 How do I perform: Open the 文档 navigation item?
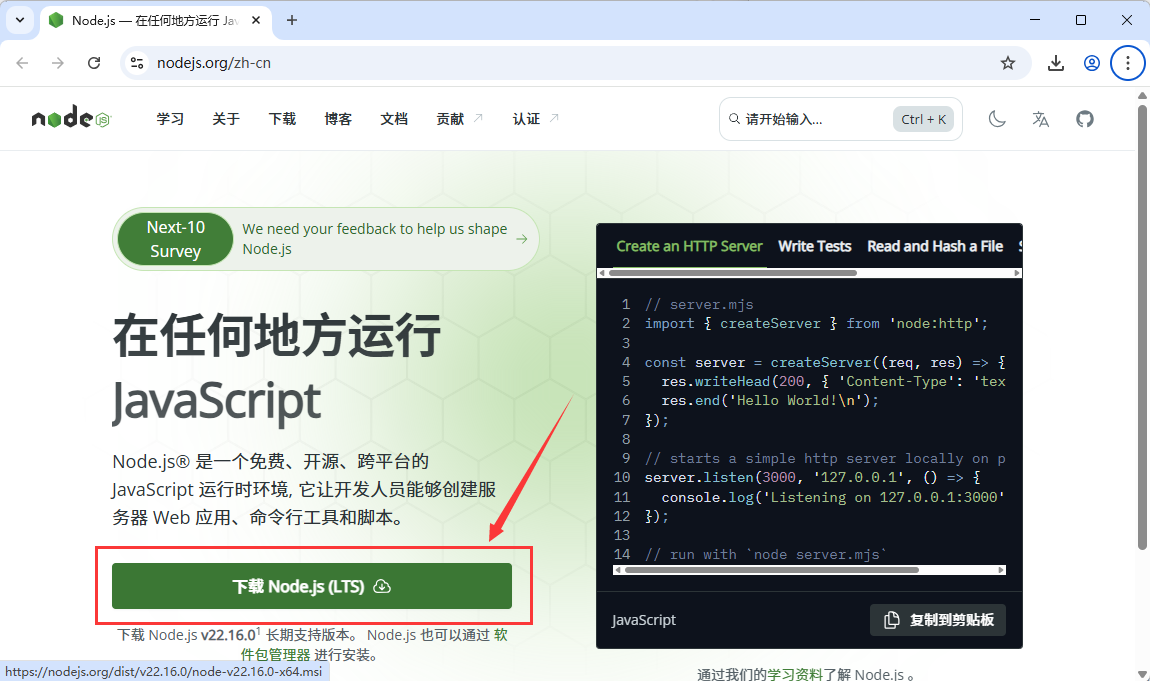pos(394,118)
